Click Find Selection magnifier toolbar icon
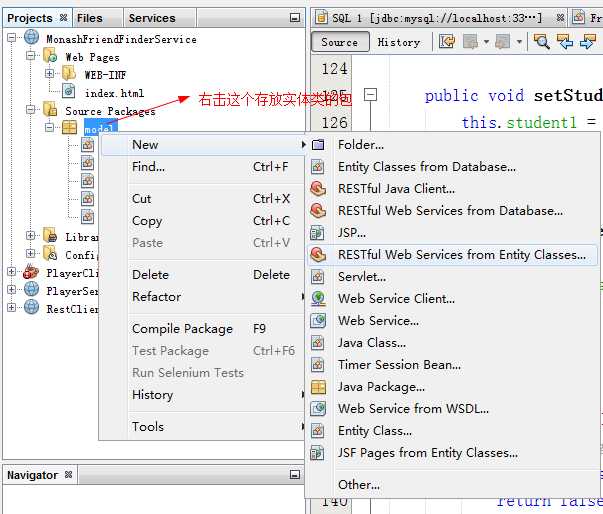 (541, 41)
